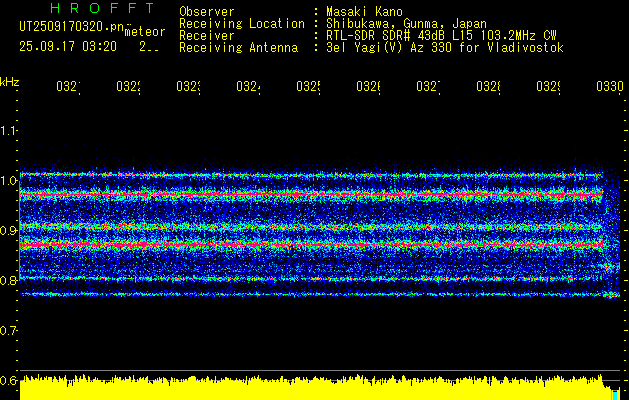Image resolution: width=629 pixels, height=400 pixels.
Task: Select observer name Masaki Kano
Action: 364,12
